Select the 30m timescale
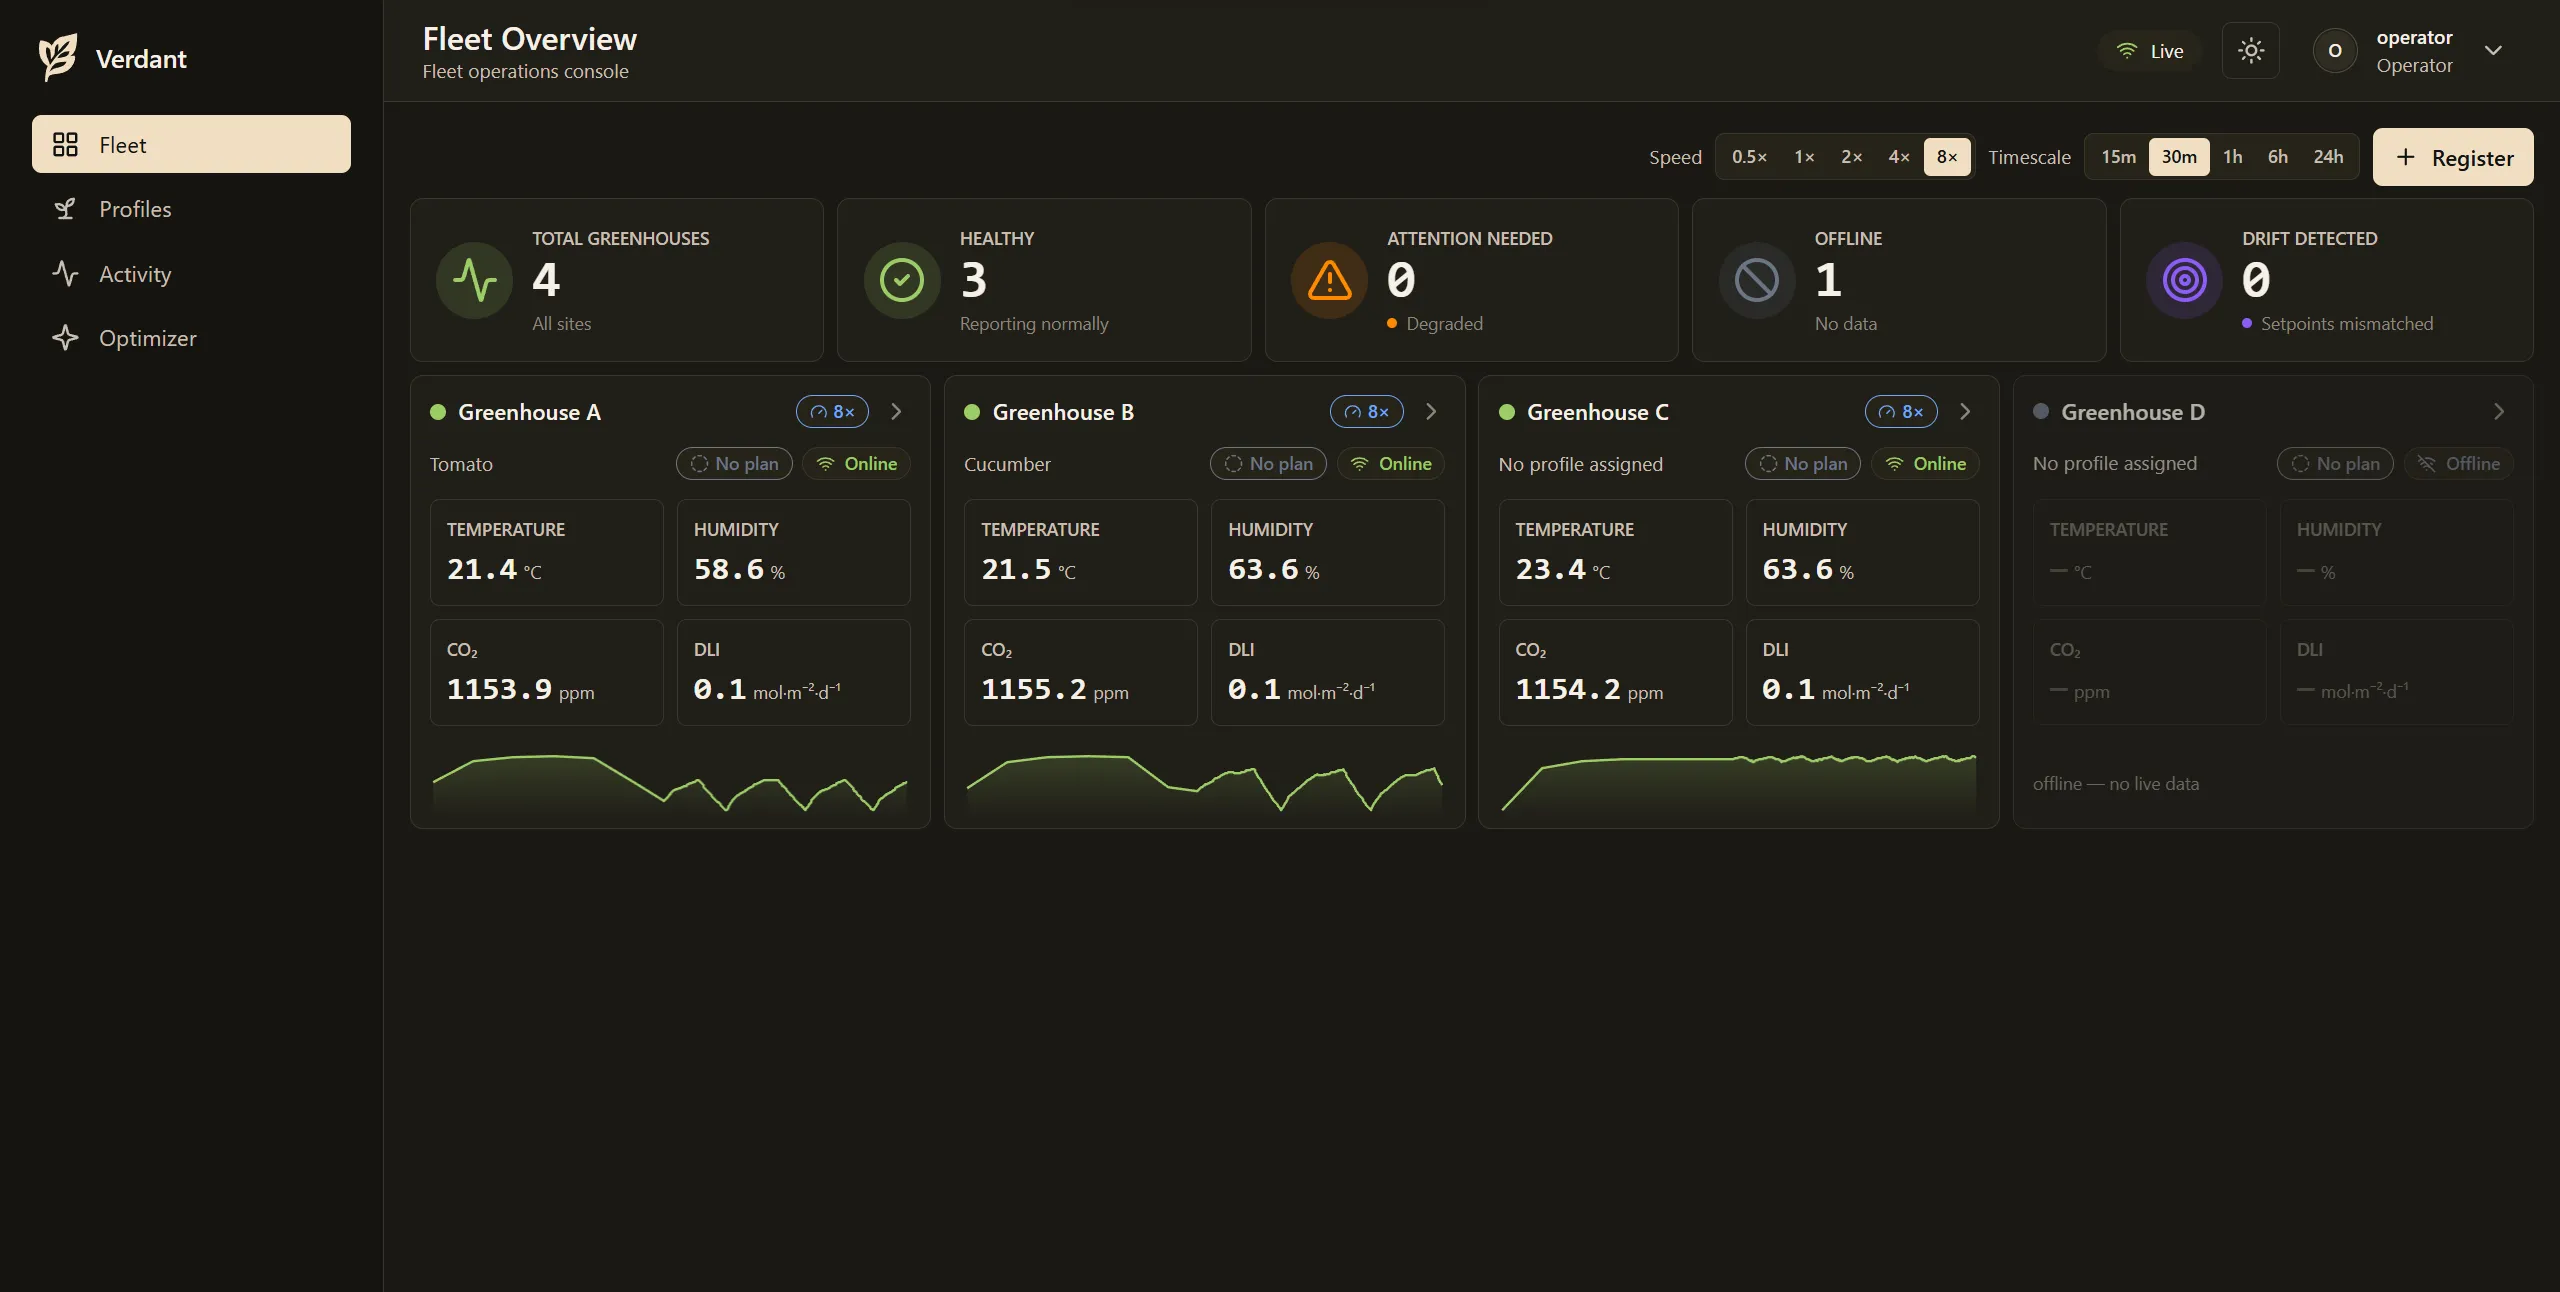The image size is (2560, 1292). pyautogui.click(x=2179, y=157)
